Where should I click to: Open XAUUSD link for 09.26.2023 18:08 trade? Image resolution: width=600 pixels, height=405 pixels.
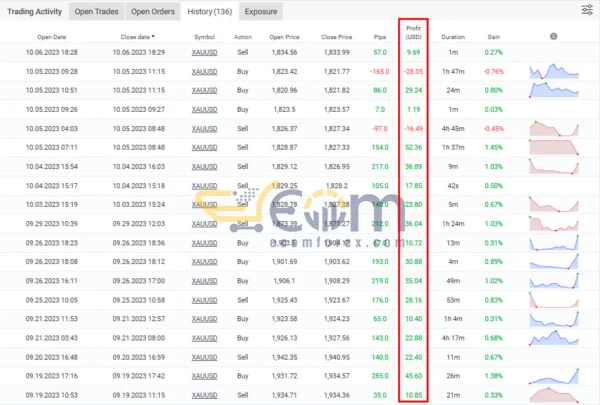[204, 262]
